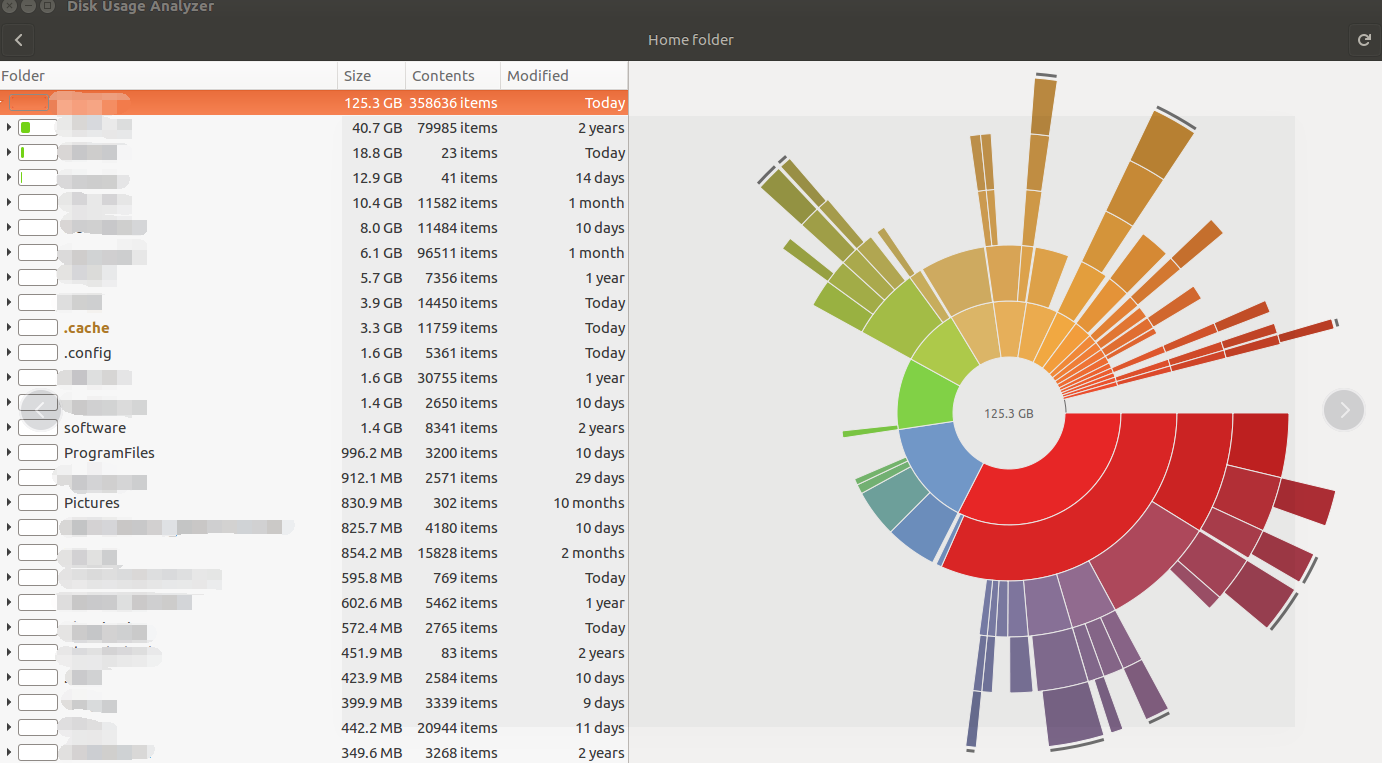The height and width of the screenshot is (763, 1382).
Task: Expand the software folder
Action: 8,427
